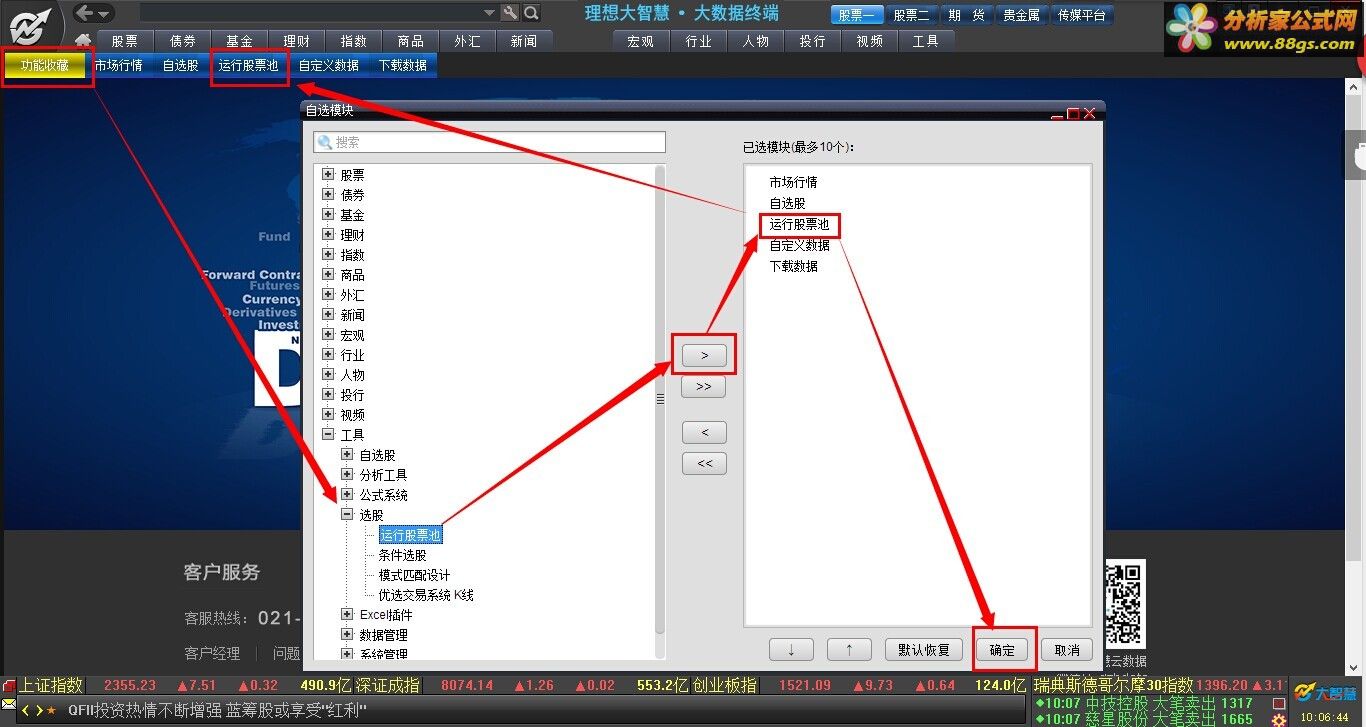Select 自定义数据 in the 已选模块 list
Image resolution: width=1366 pixels, height=727 pixels.
799,245
